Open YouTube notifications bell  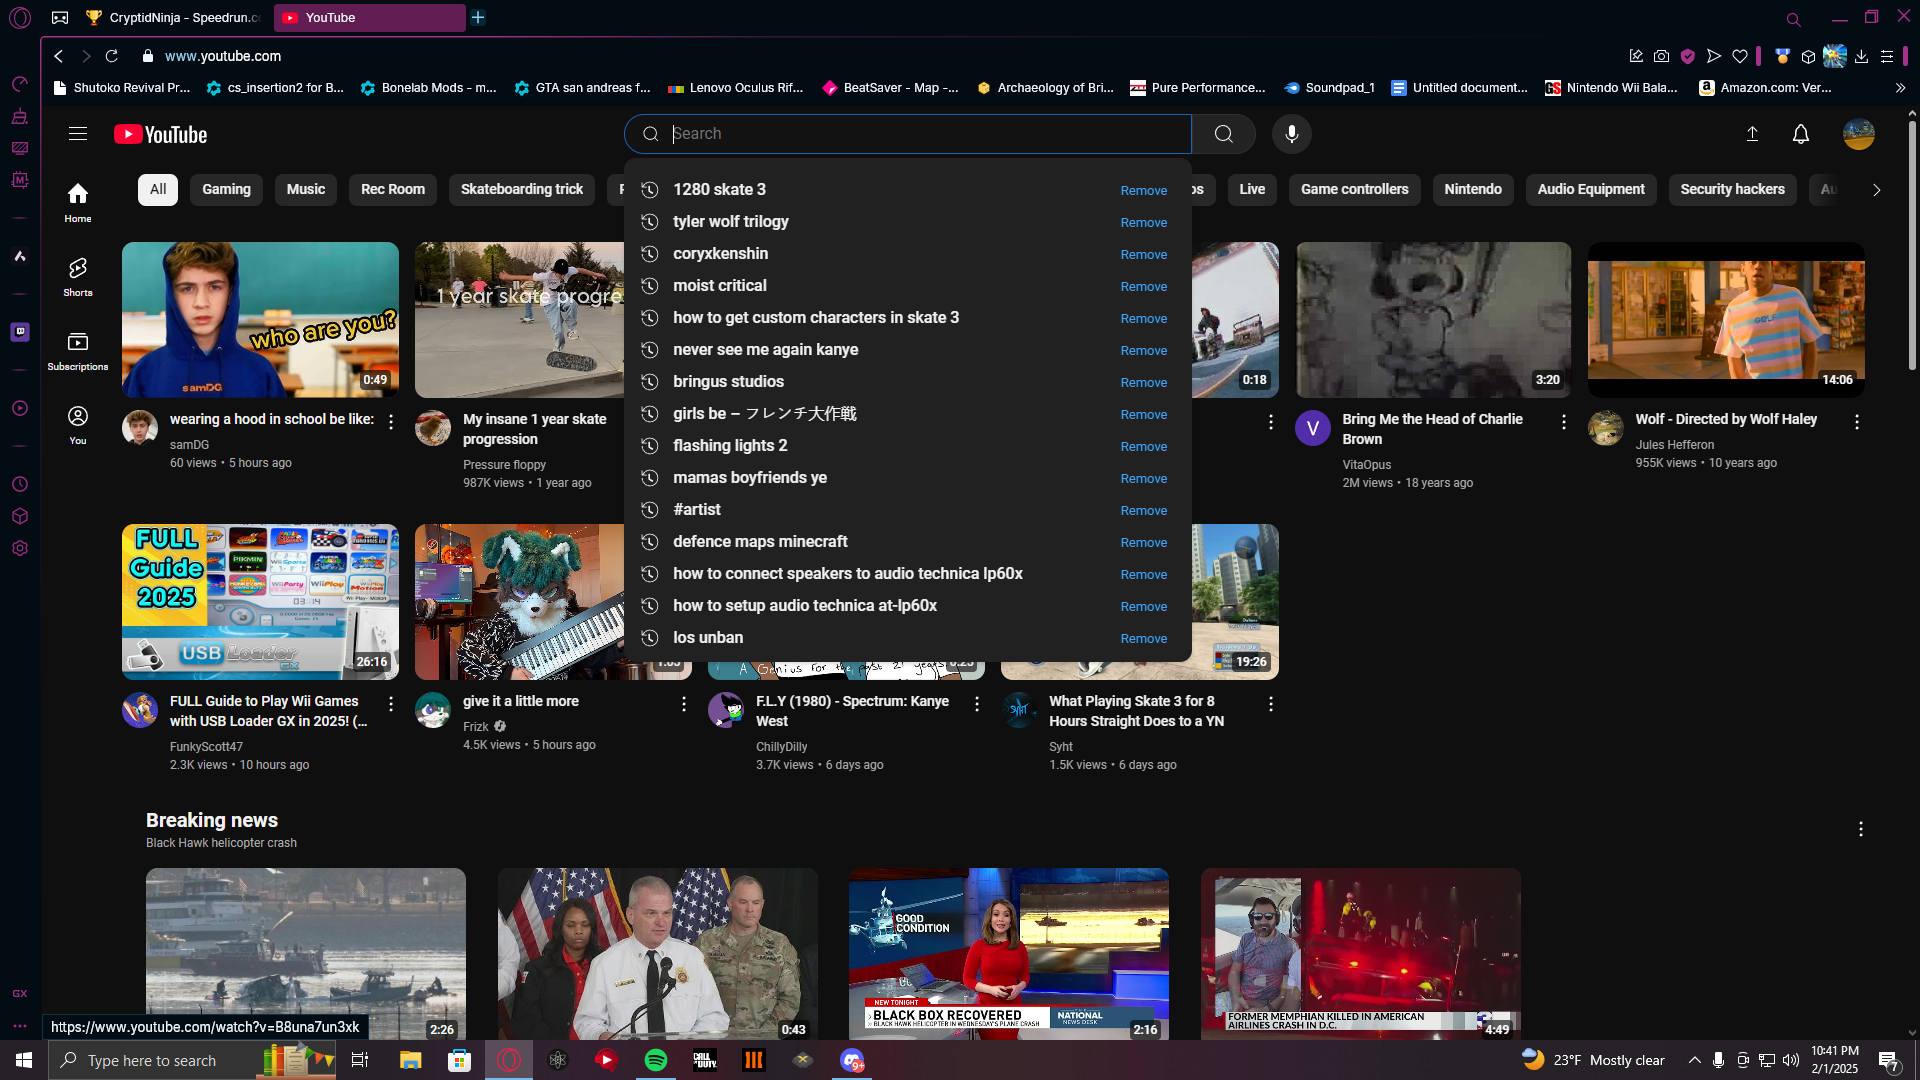tap(1800, 134)
